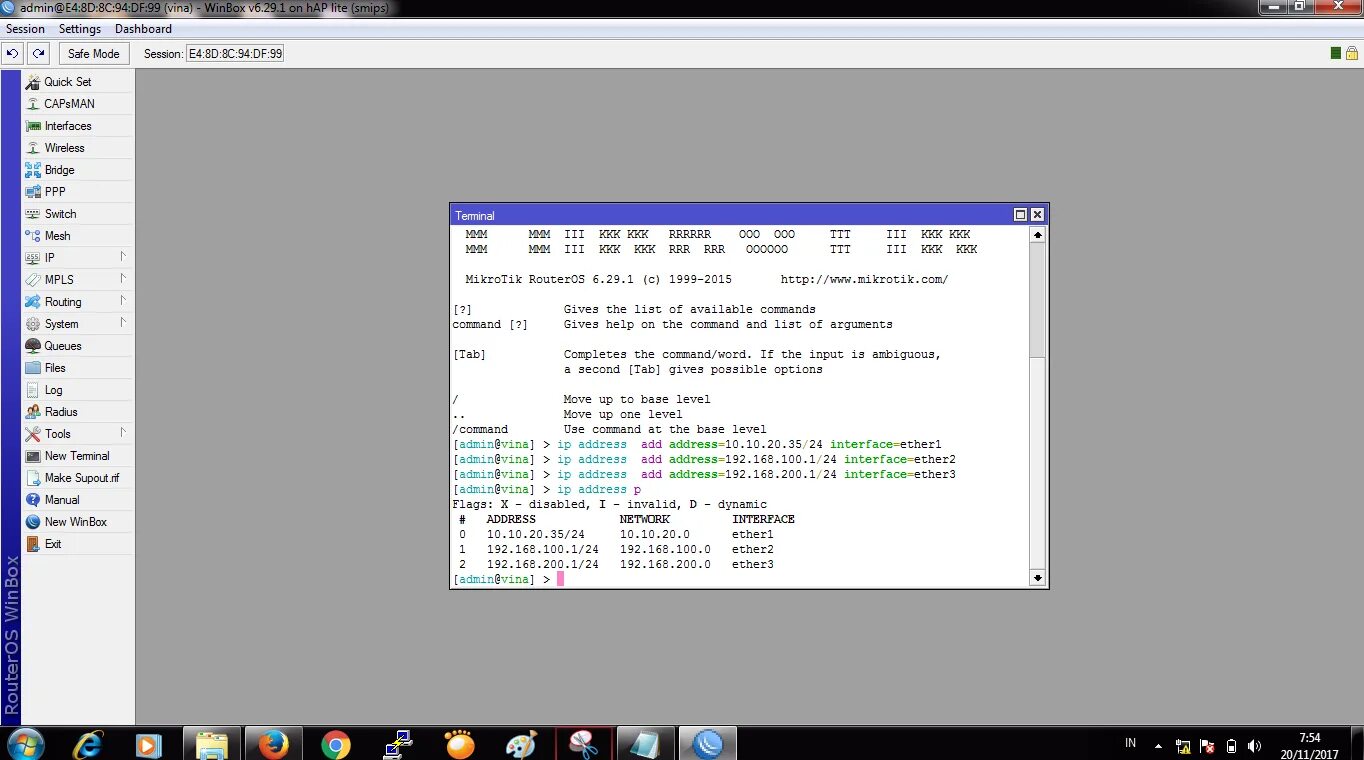The height and width of the screenshot is (760, 1364).
Task: Click the lock icon at top right
Action: point(1352,53)
